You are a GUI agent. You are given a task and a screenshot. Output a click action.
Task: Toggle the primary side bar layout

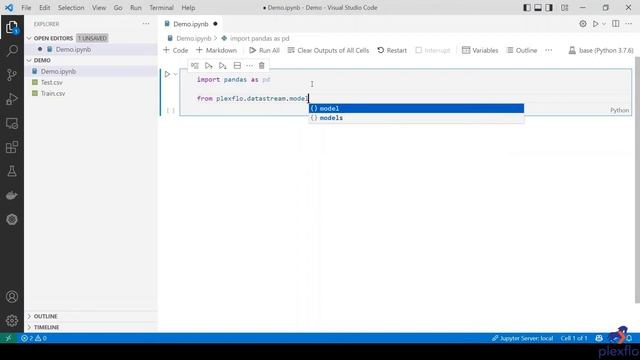pyautogui.click(x=527, y=8)
